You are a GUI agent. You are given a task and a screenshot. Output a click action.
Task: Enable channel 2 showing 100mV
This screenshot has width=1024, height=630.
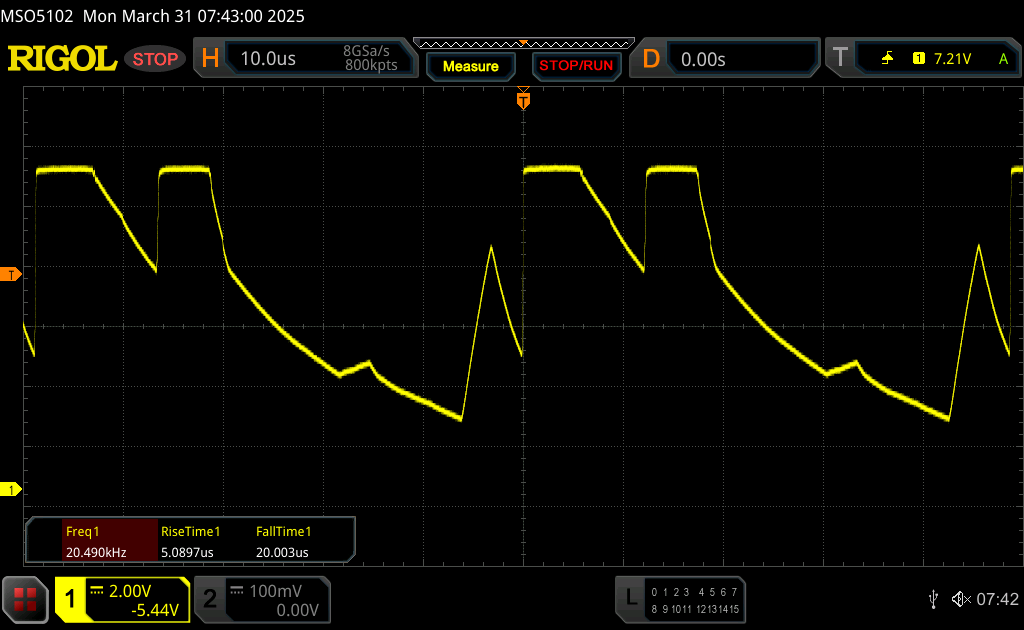click(x=260, y=599)
